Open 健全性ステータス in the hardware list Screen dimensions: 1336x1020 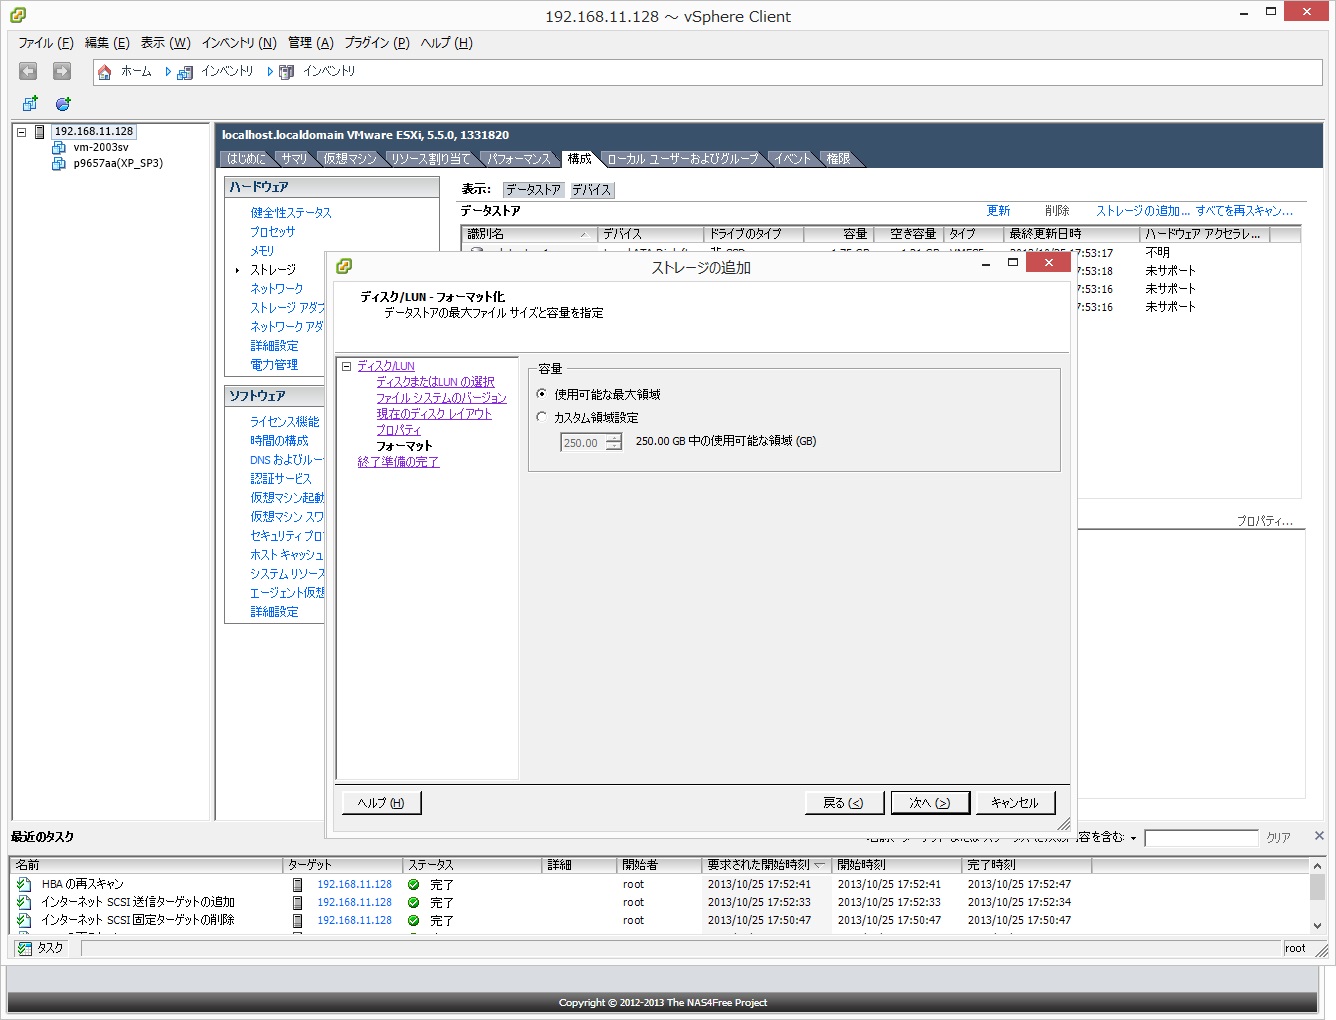click(x=291, y=213)
